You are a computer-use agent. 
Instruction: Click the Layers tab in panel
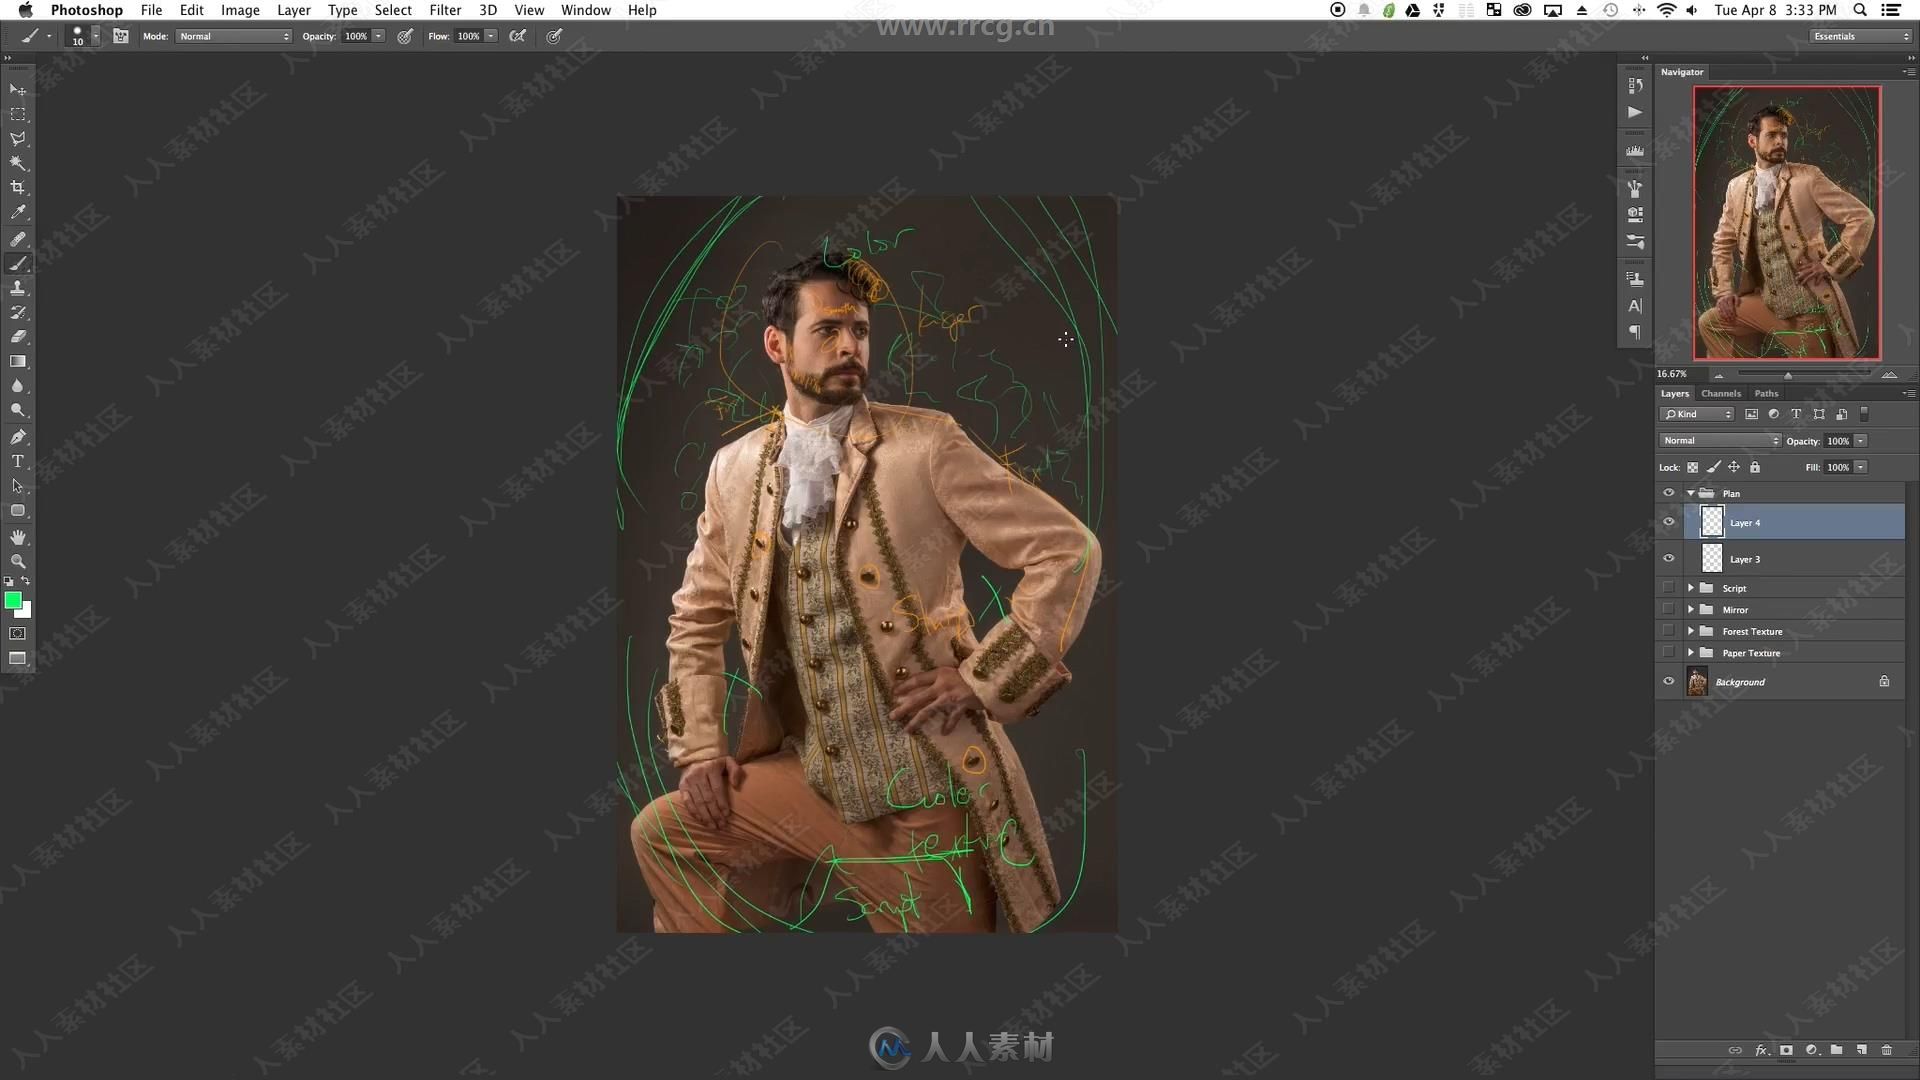1673,393
